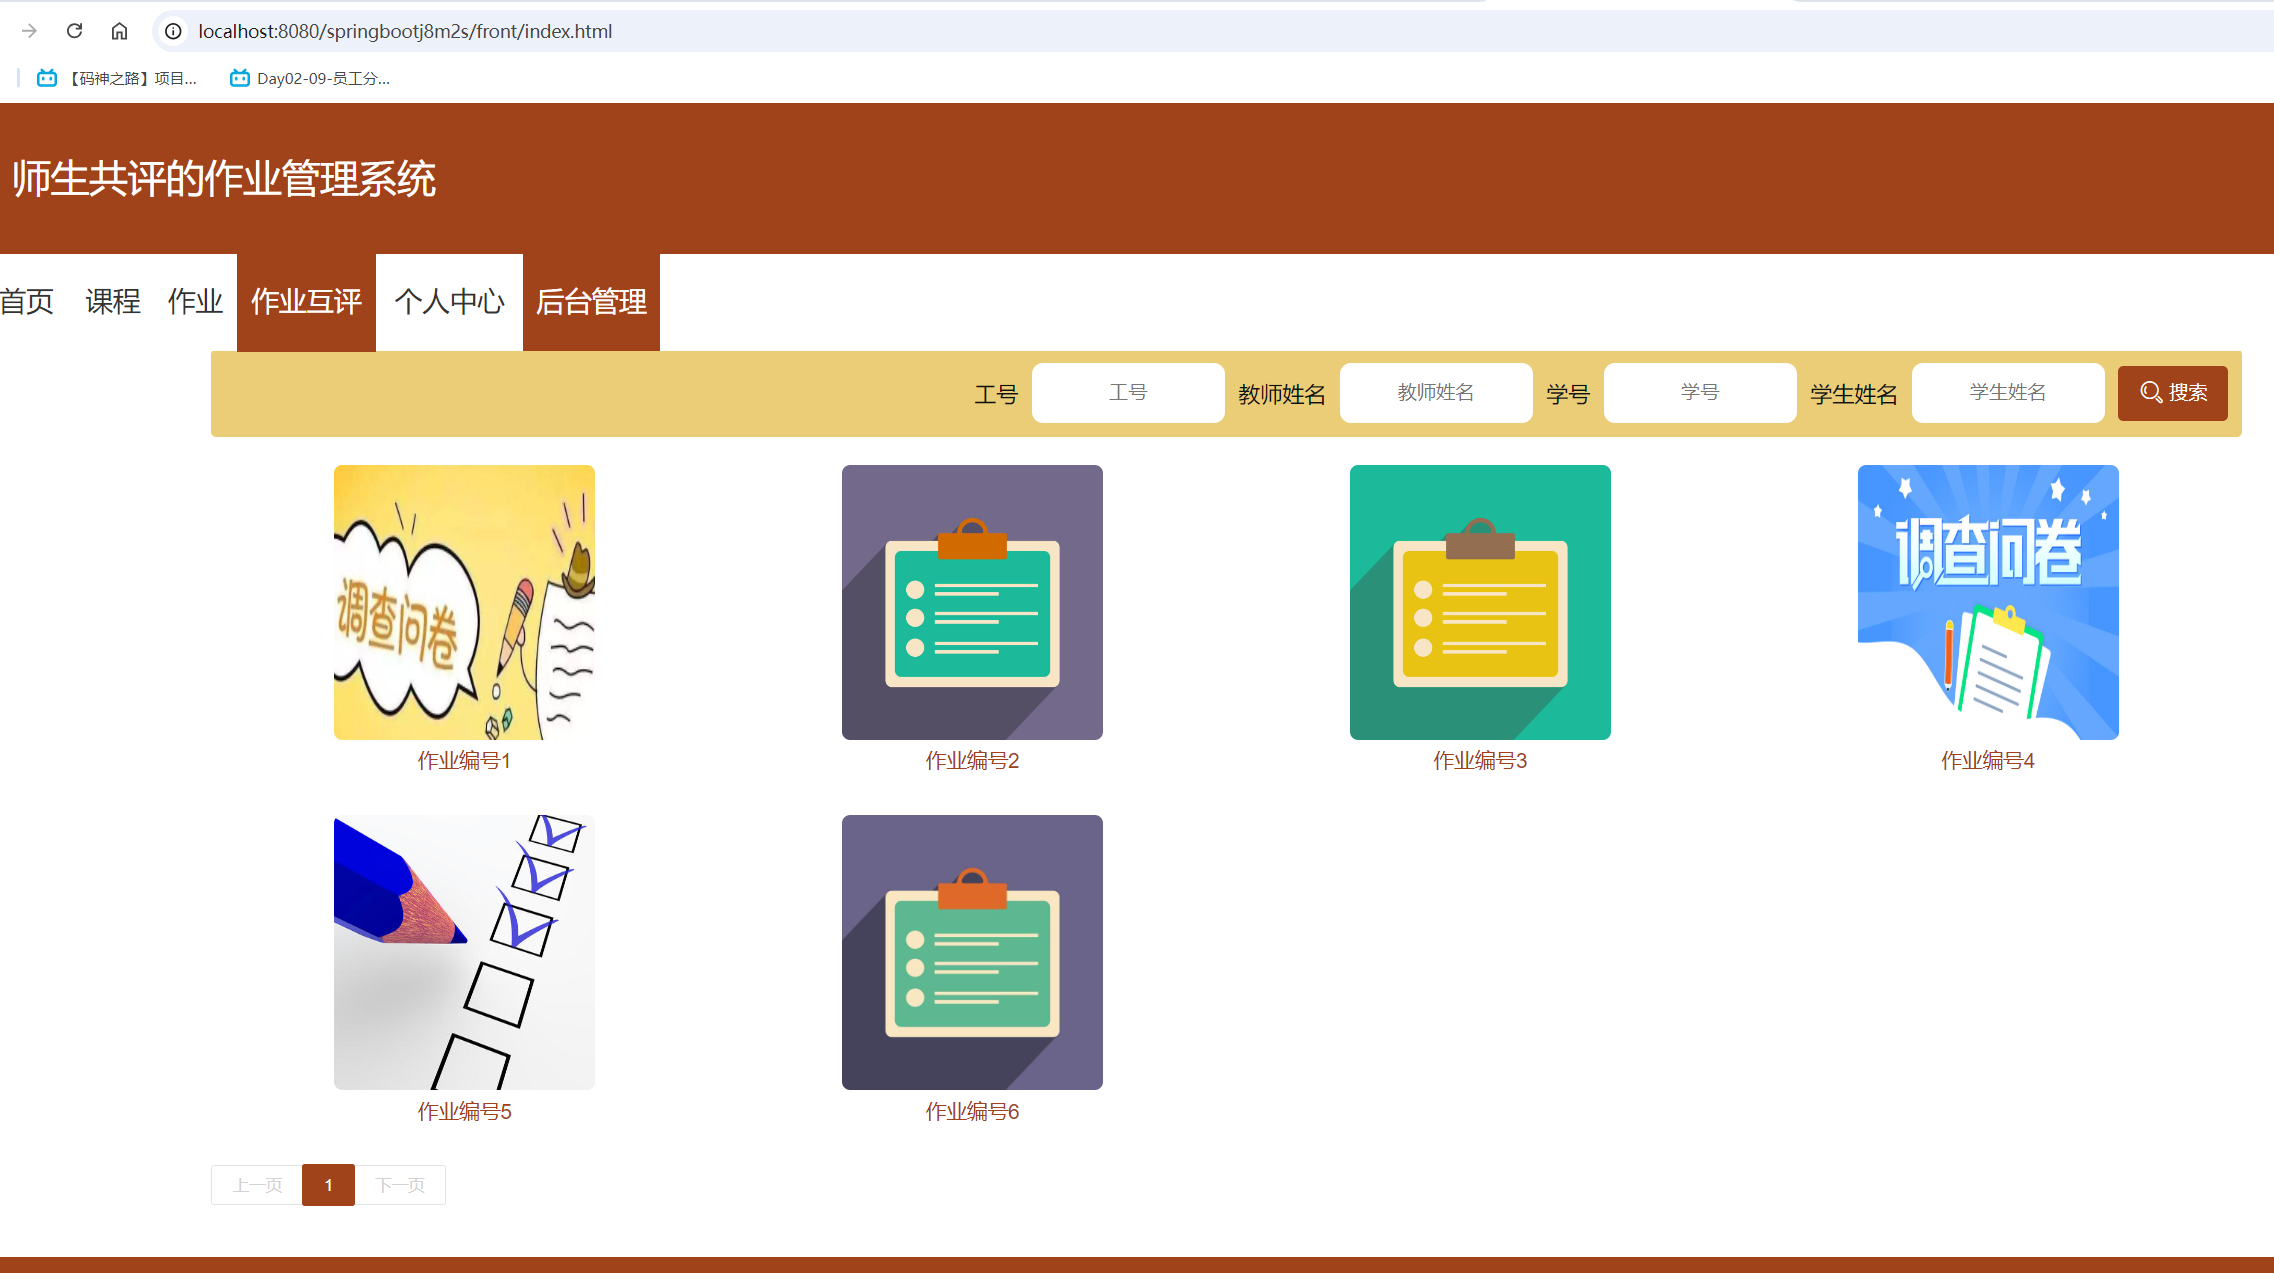Click the 教师姓名 search field
Image resolution: width=2274 pixels, height=1273 pixels.
pyautogui.click(x=1435, y=393)
